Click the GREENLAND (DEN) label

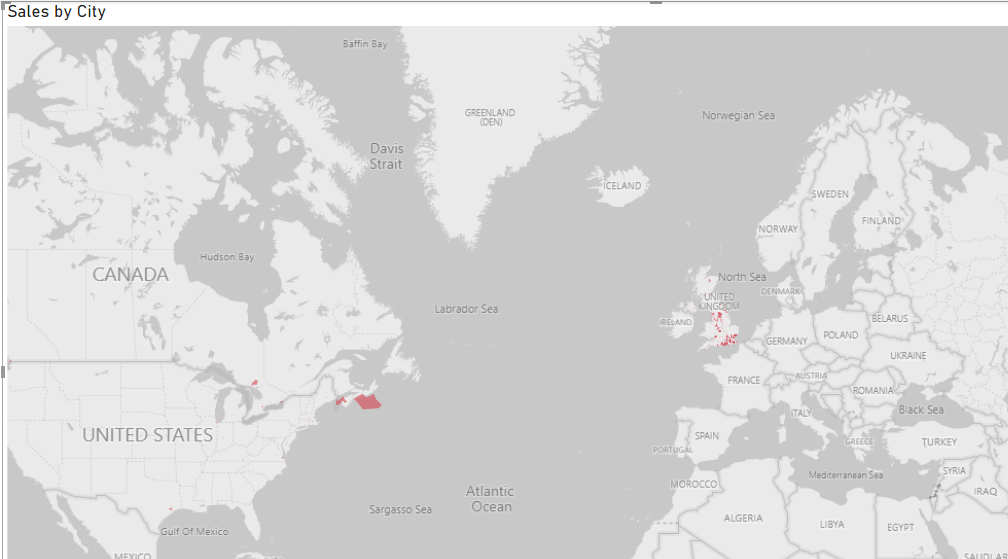[490, 117]
